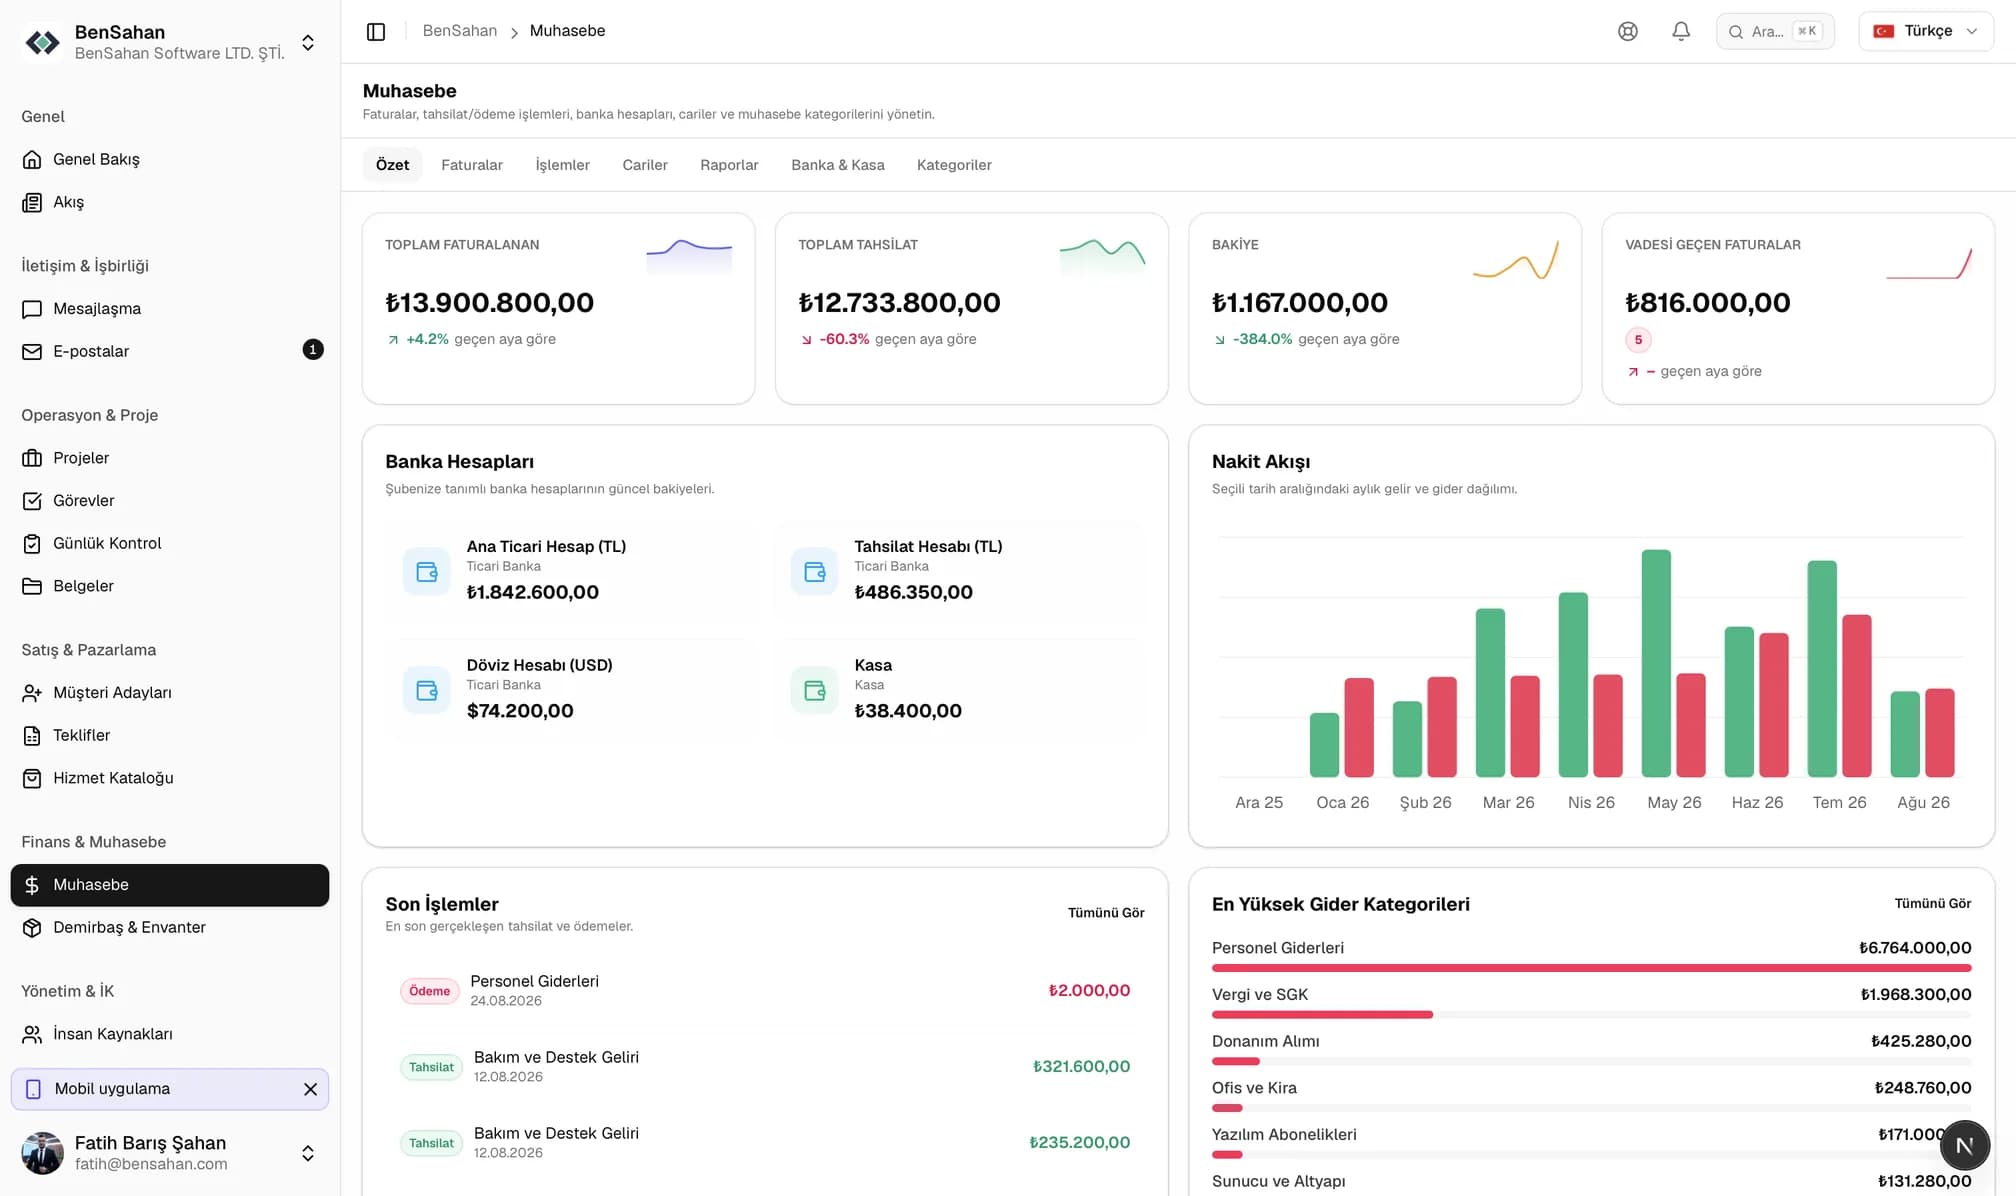Screen dimensions: 2016x1196
Task: Dismiss the Mobil uygulama banner
Action: pos(310,1089)
